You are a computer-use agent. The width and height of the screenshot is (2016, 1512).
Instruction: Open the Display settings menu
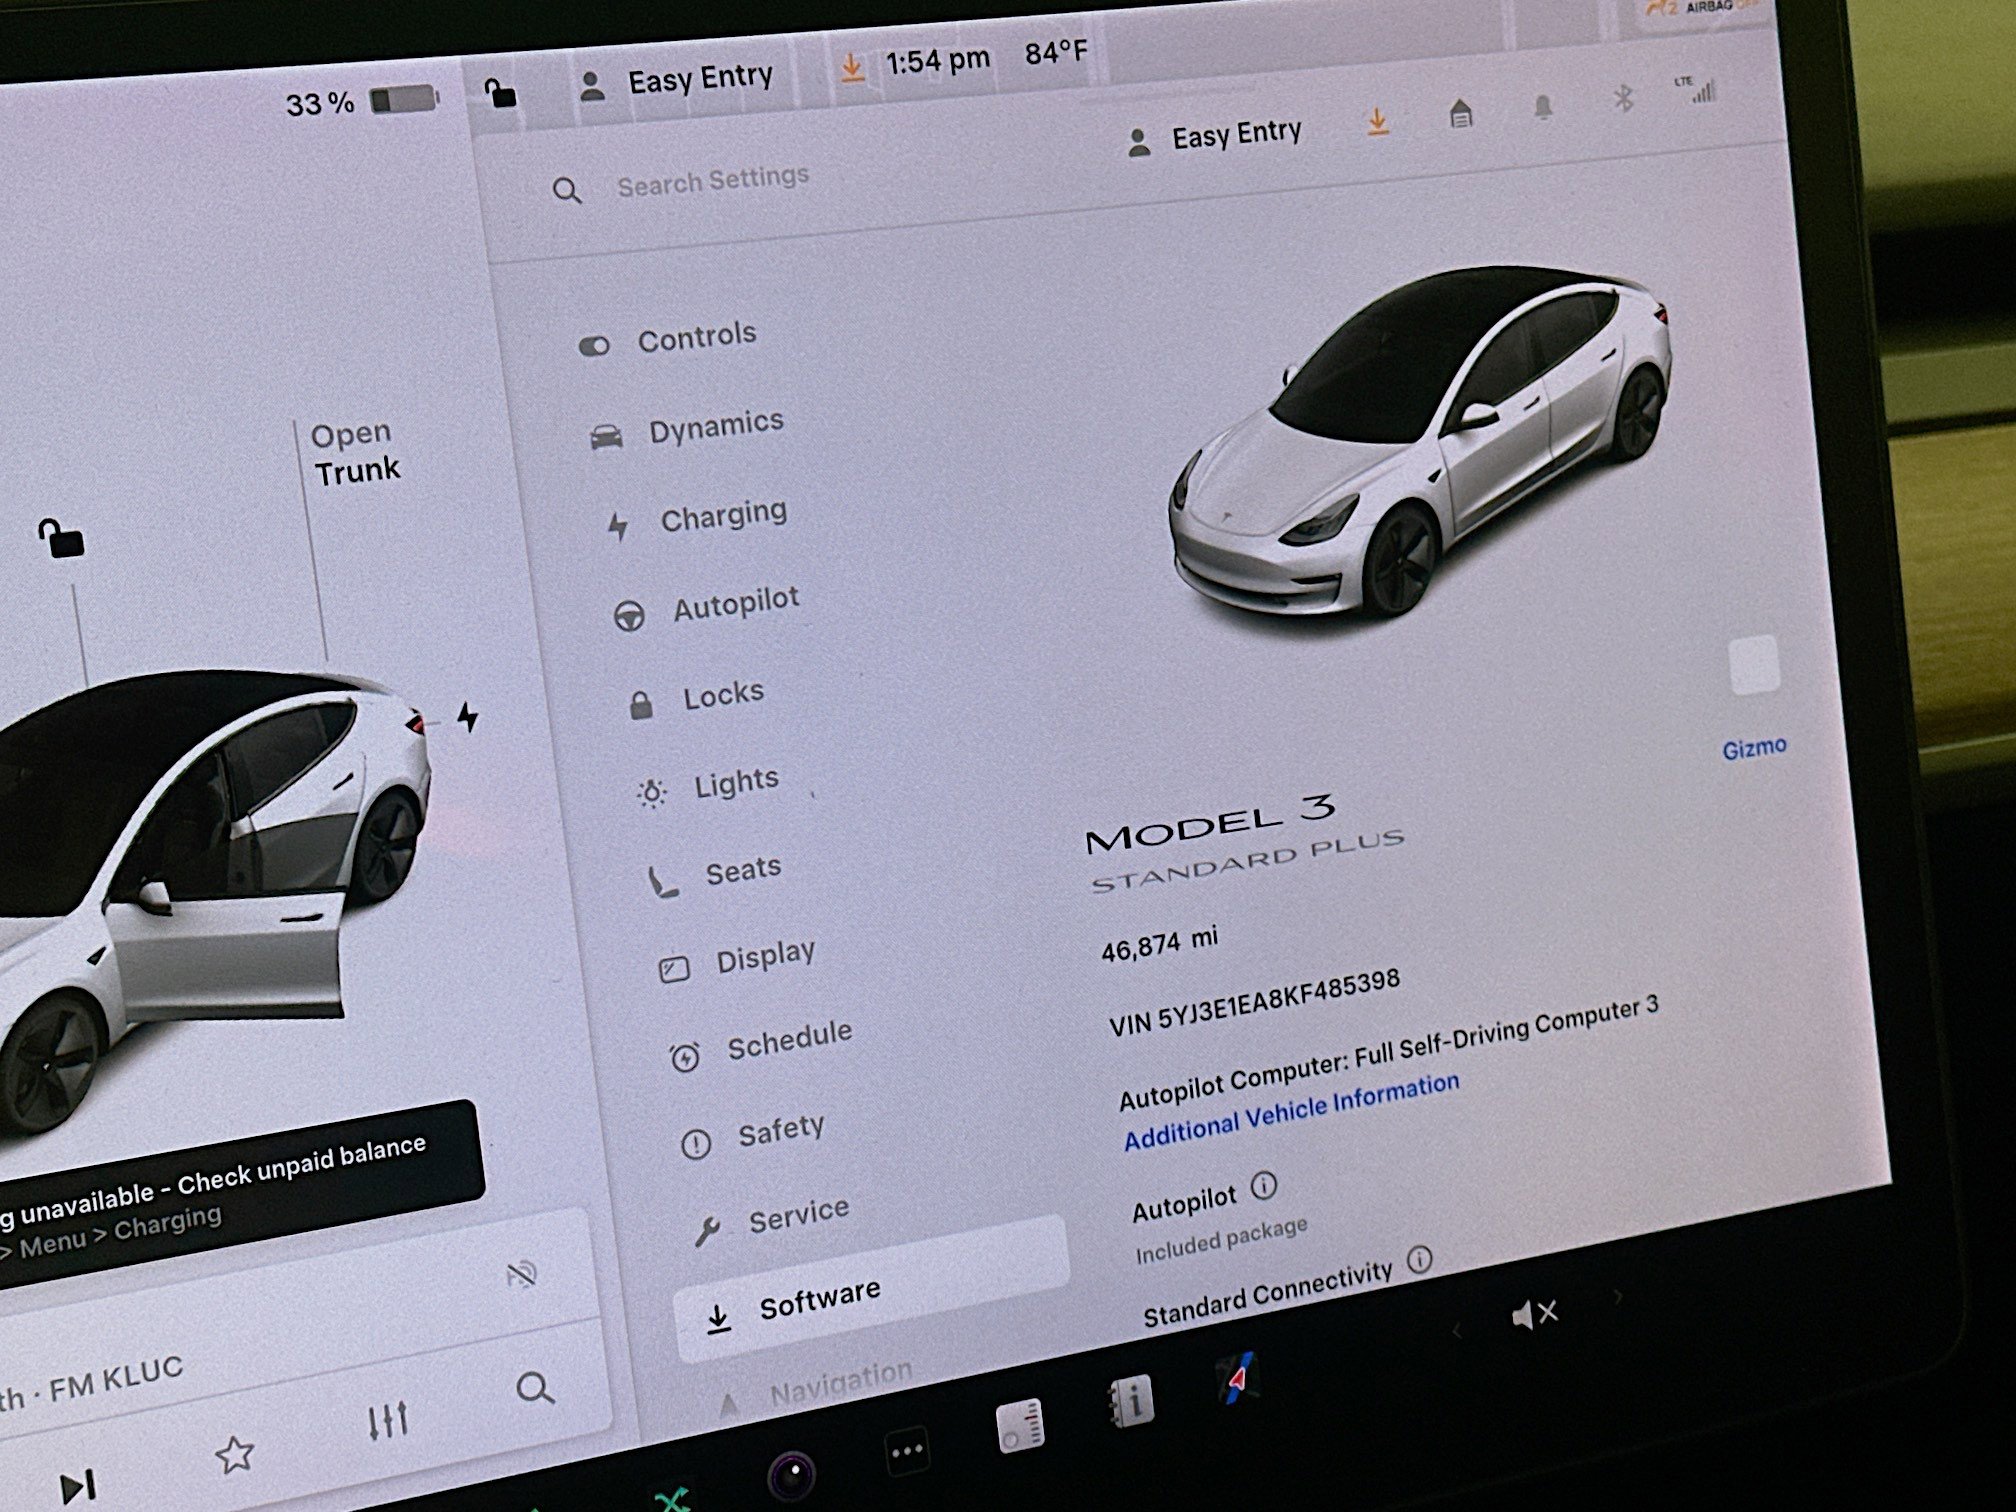tap(737, 960)
